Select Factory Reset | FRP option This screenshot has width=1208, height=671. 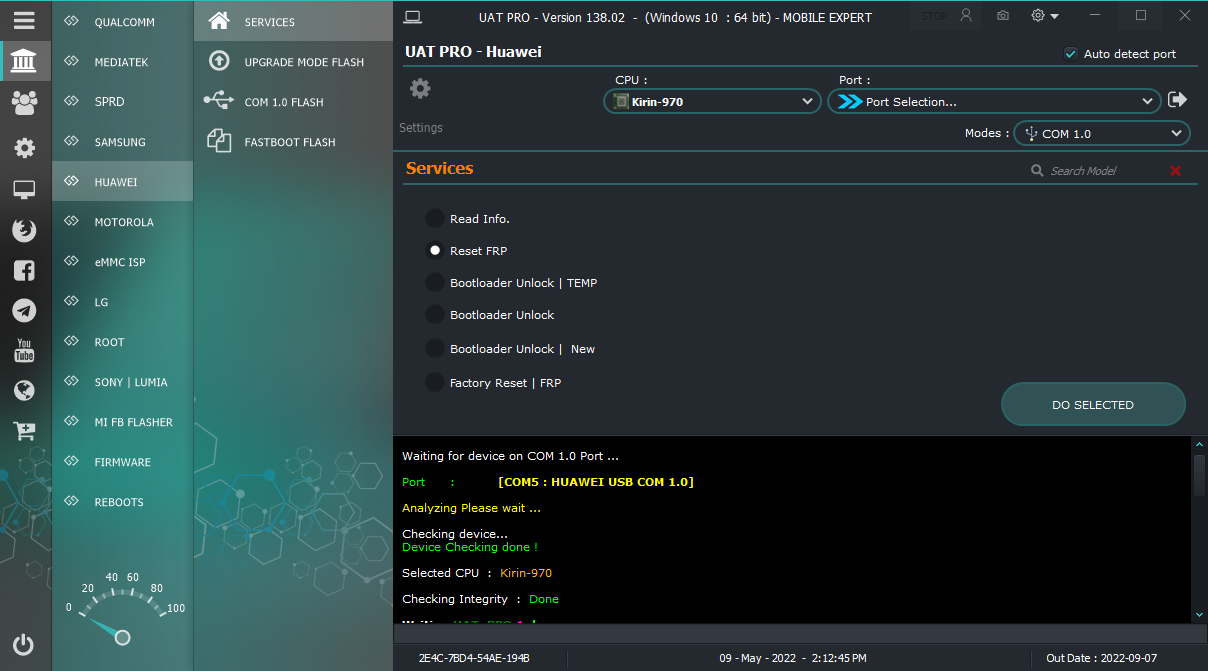coord(435,382)
